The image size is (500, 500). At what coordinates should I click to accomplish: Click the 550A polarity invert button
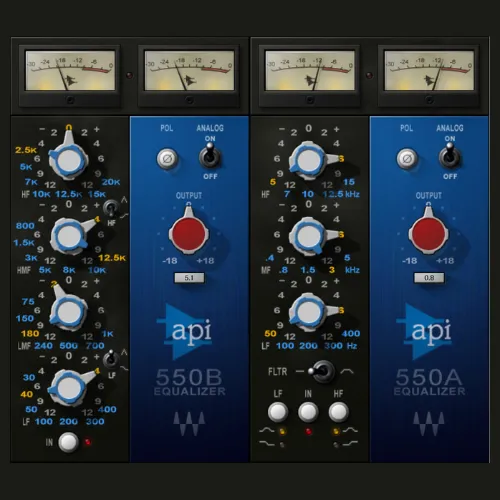(x=406, y=159)
